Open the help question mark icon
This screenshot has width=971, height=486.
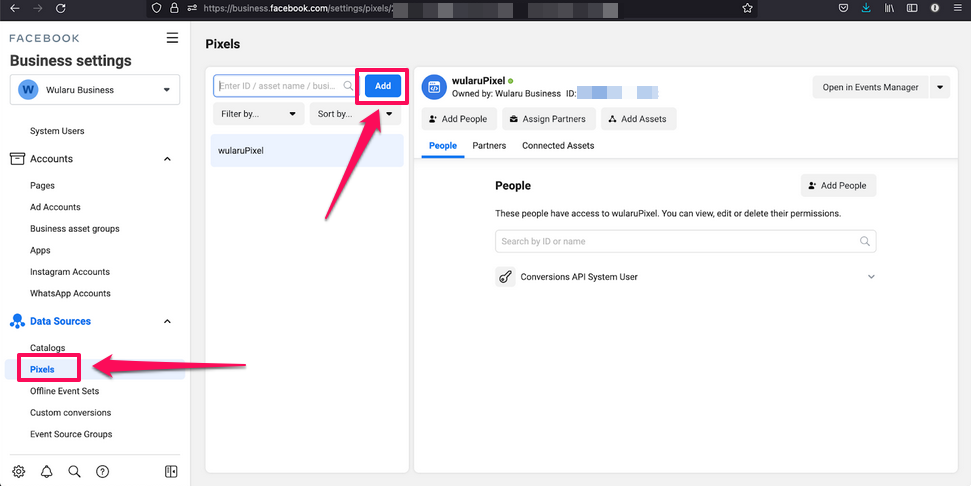coord(103,472)
